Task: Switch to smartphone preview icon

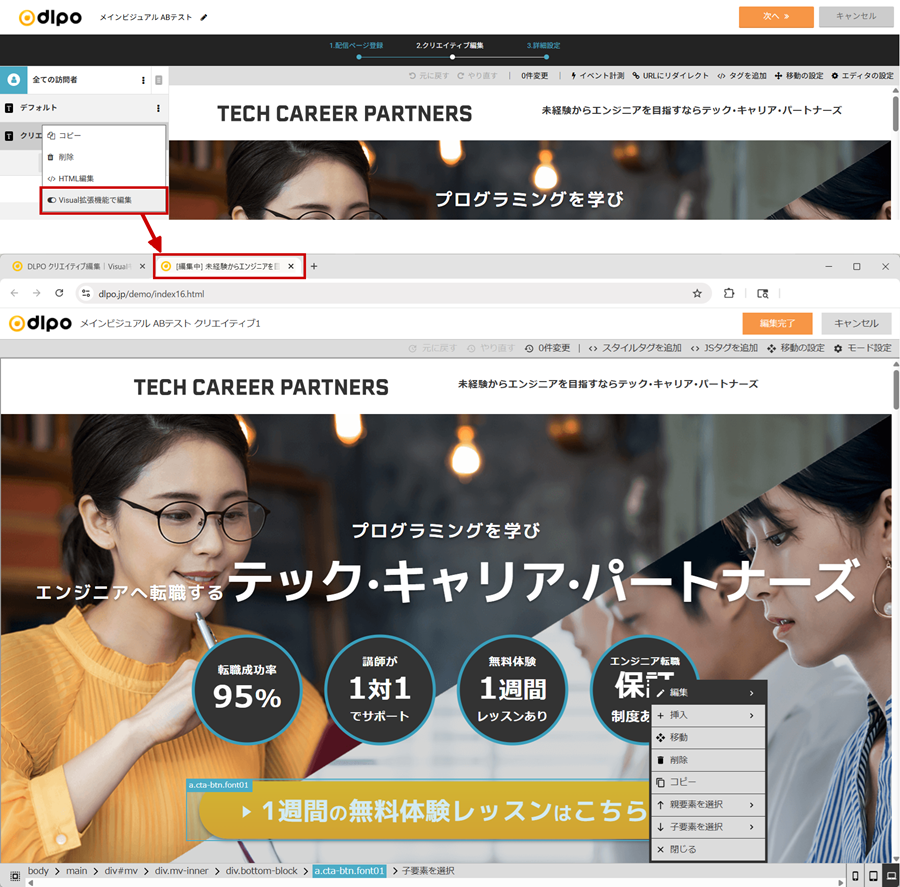Action: click(855, 876)
